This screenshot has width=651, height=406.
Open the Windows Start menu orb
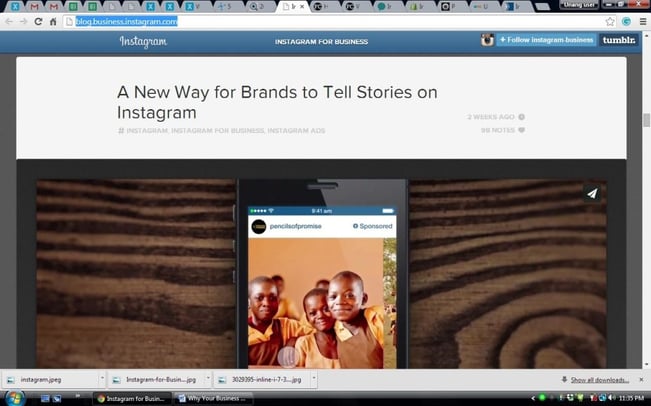click(x=12, y=398)
